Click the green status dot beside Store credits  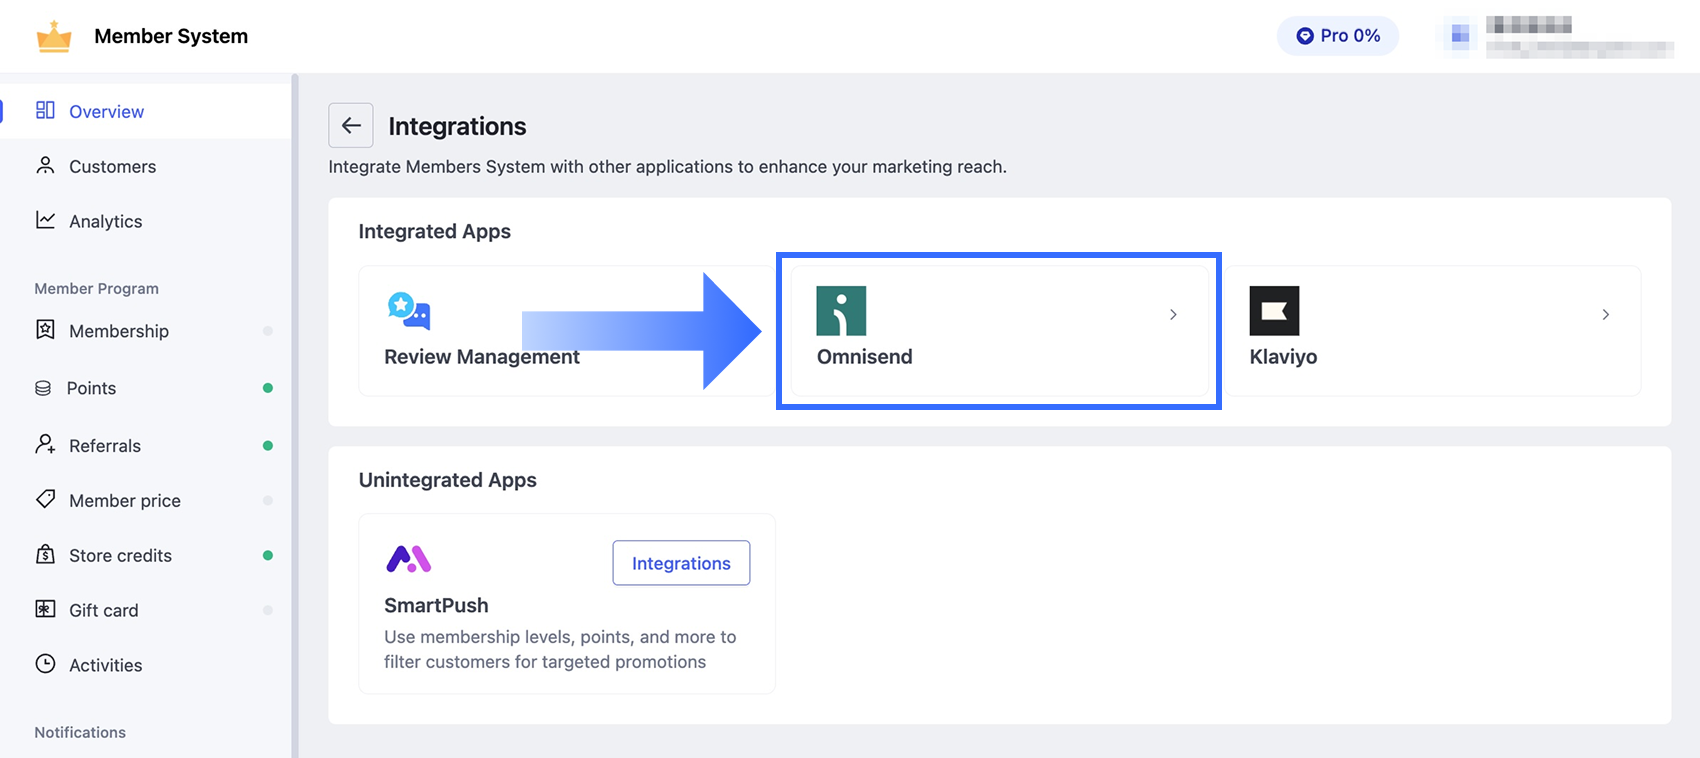click(267, 556)
